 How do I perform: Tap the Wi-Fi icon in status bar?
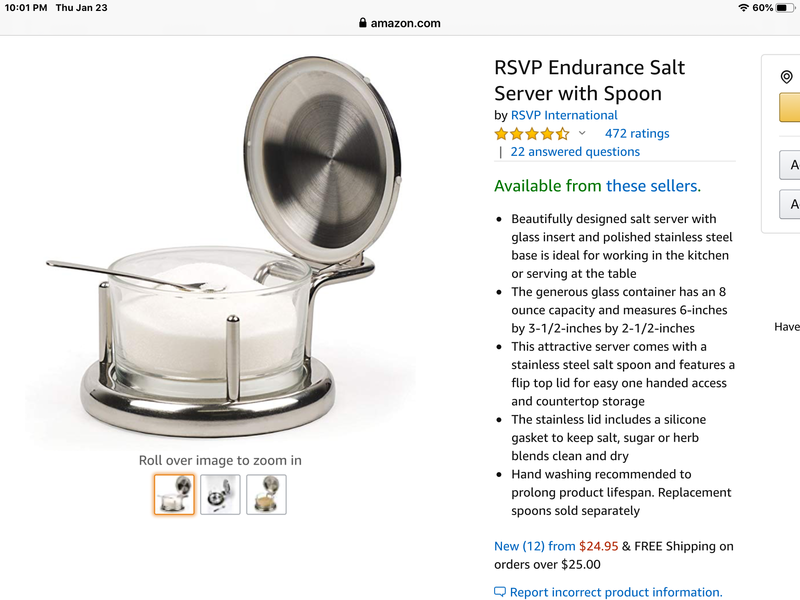(x=744, y=8)
